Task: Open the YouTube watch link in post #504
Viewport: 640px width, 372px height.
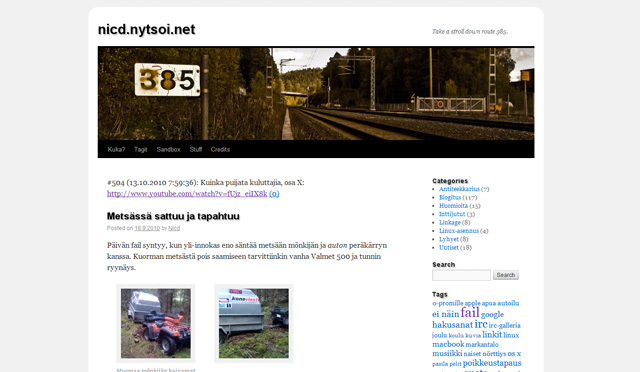Action: [187, 194]
